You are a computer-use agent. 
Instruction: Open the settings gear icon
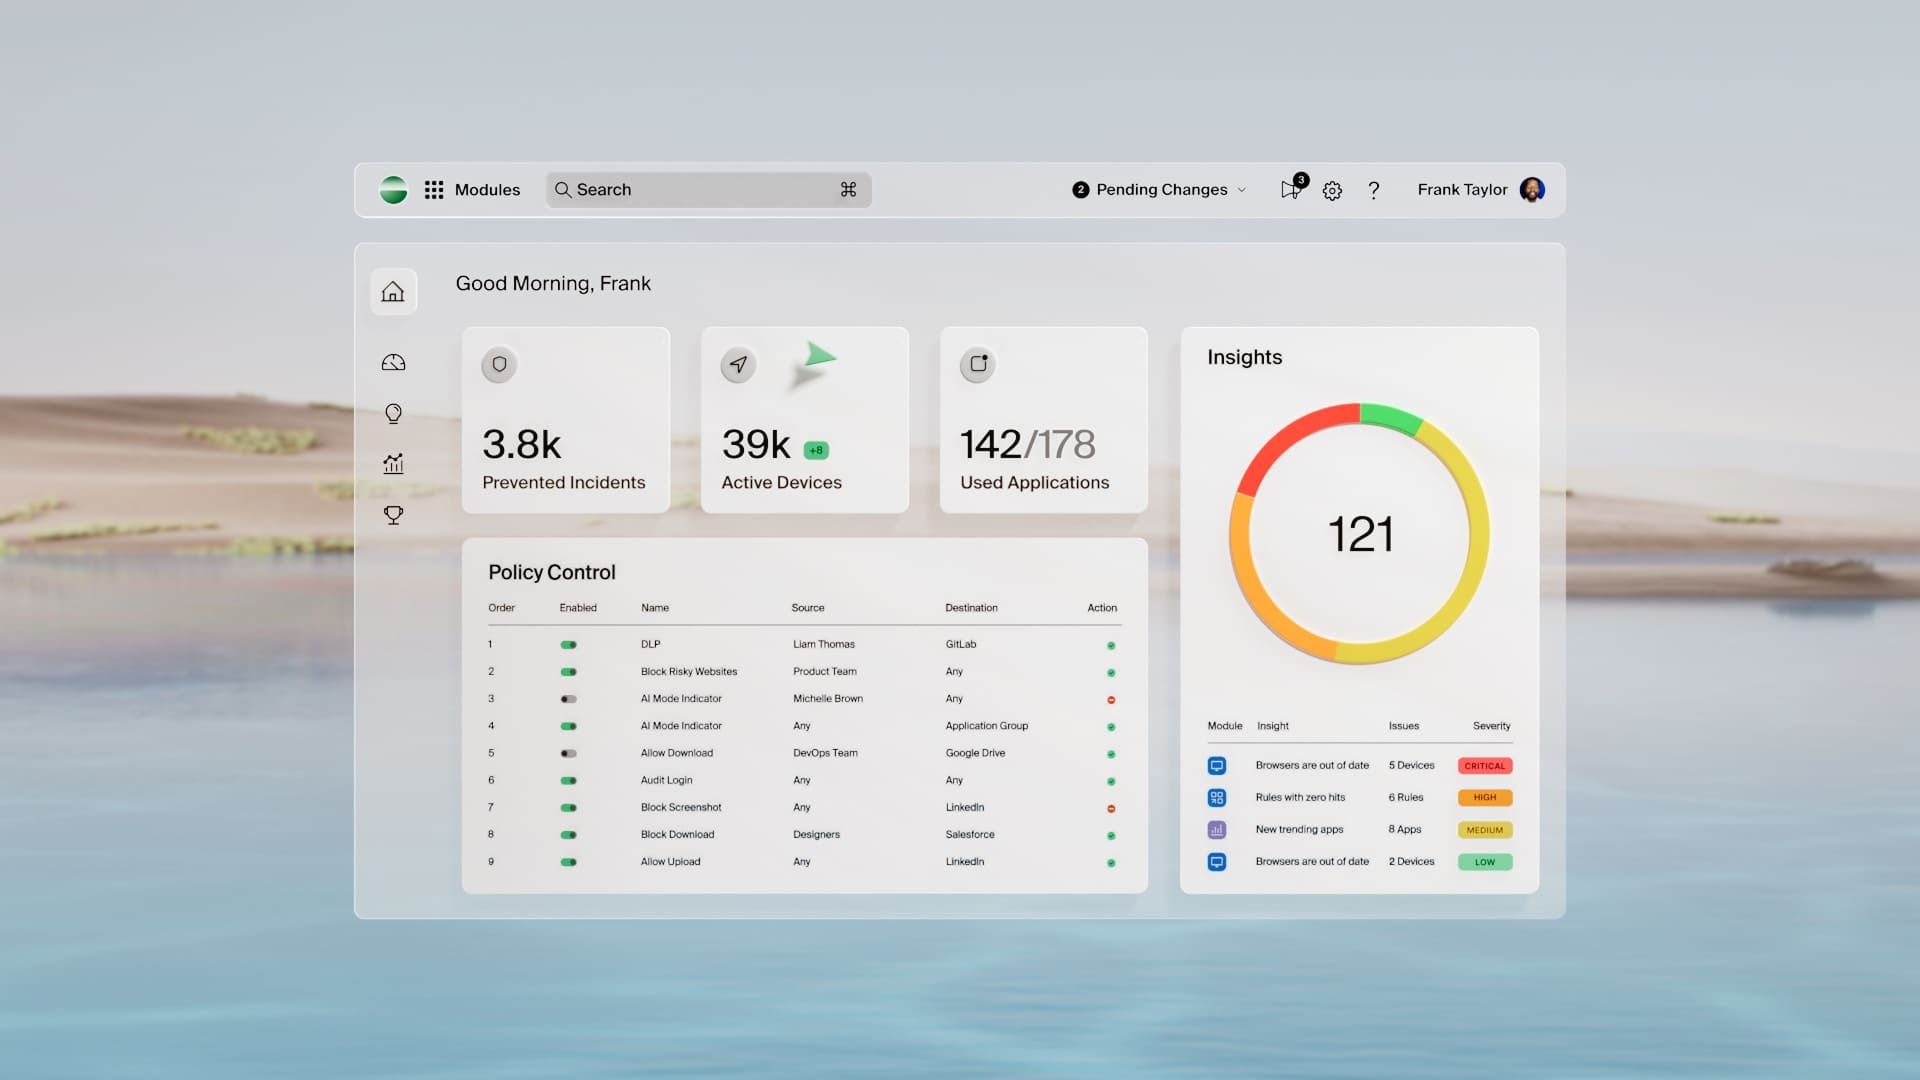[1332, 191]
